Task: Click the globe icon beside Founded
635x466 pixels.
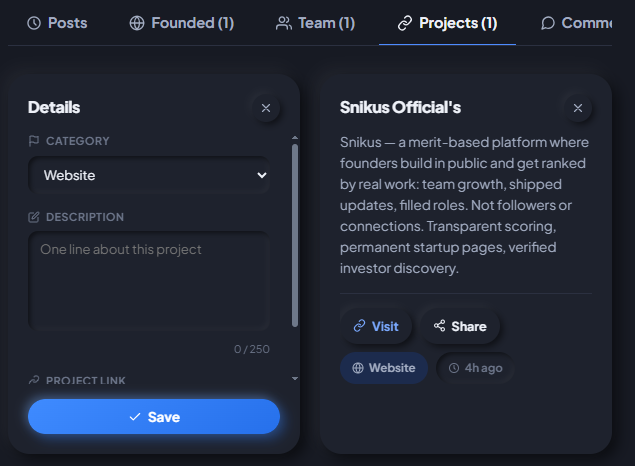Action: 137,23
